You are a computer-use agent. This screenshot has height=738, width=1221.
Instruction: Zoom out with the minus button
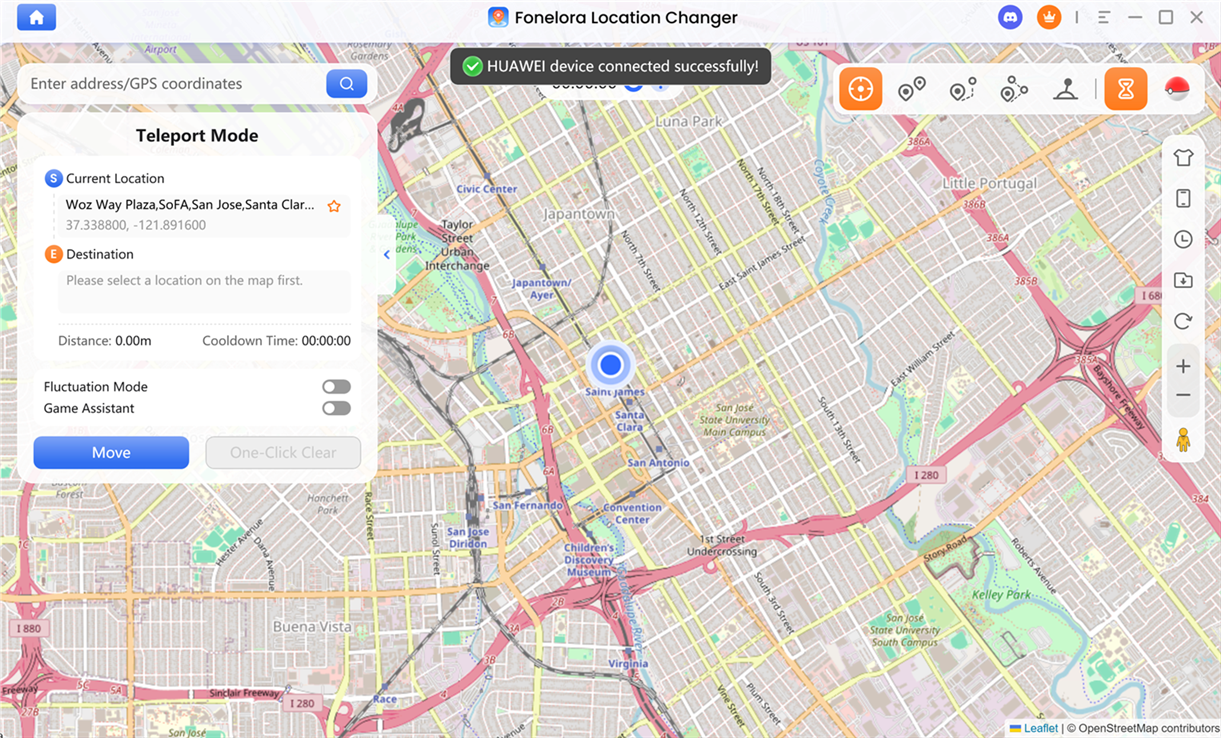tap(1183, 396)
